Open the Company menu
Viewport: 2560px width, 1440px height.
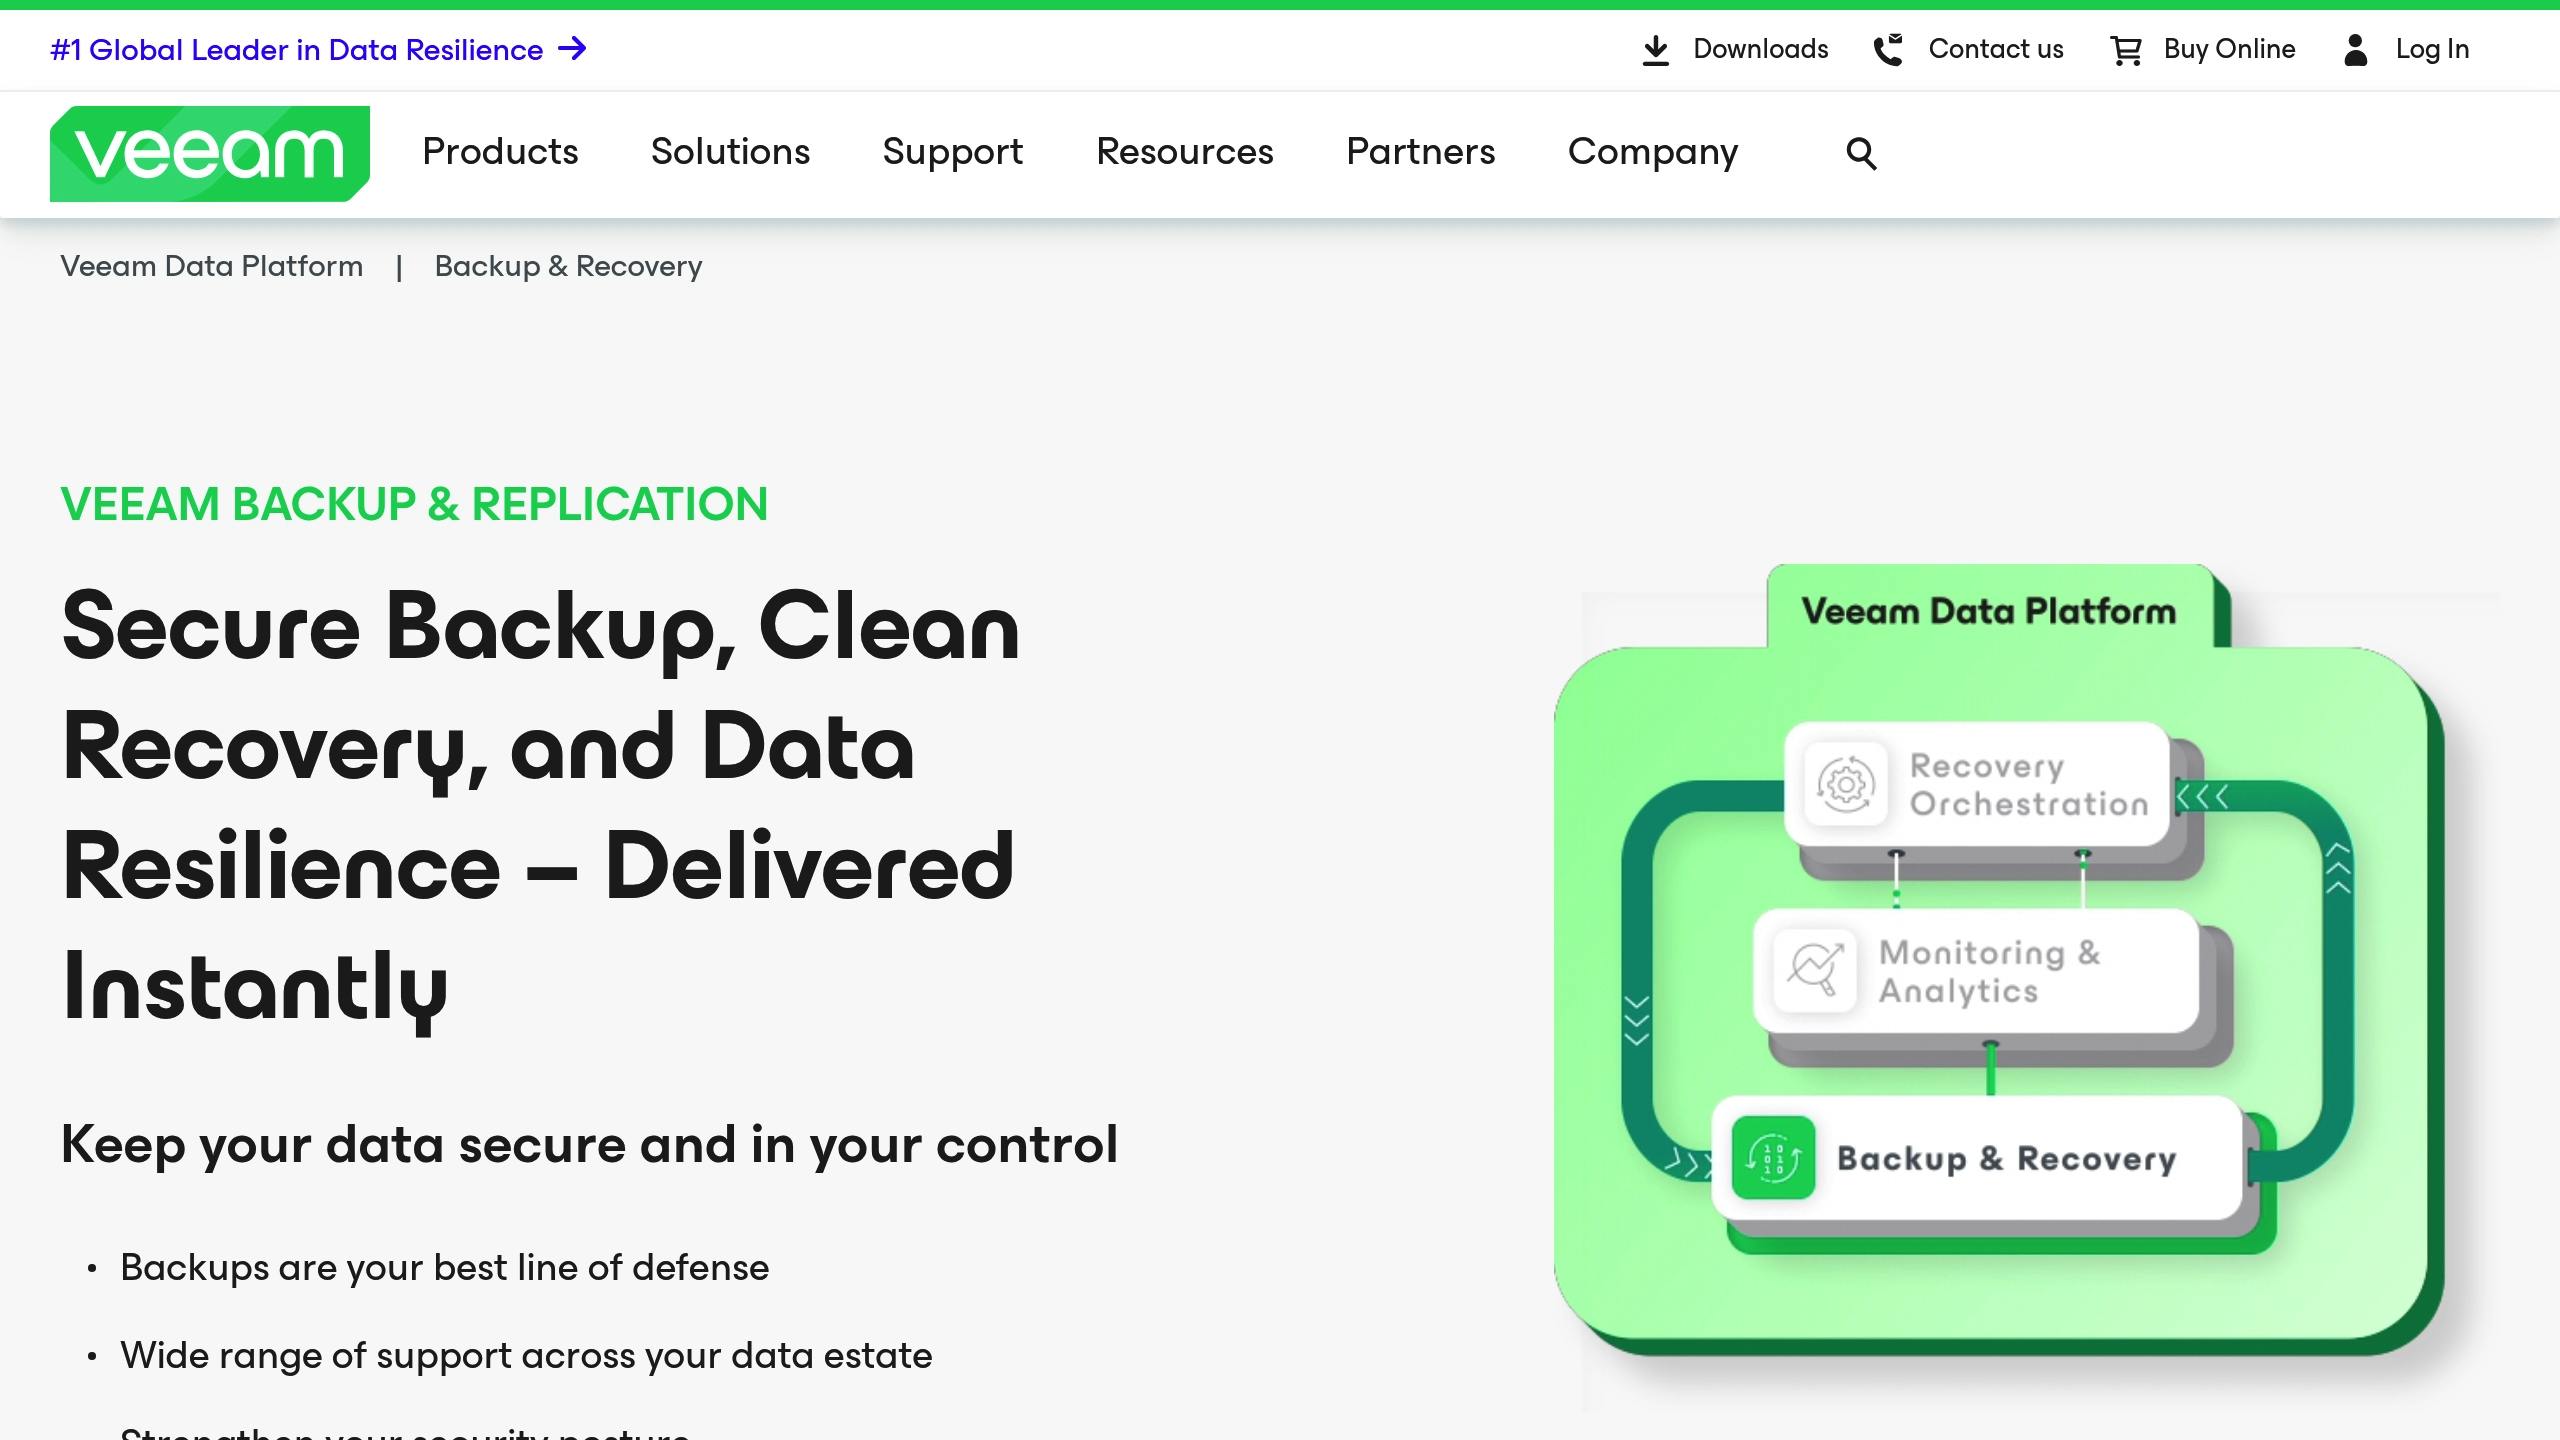tap(1653, 153)
